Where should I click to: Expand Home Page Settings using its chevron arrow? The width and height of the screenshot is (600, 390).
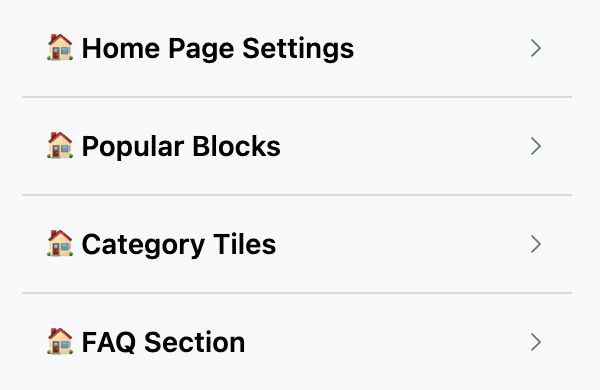tap(536, 48)
